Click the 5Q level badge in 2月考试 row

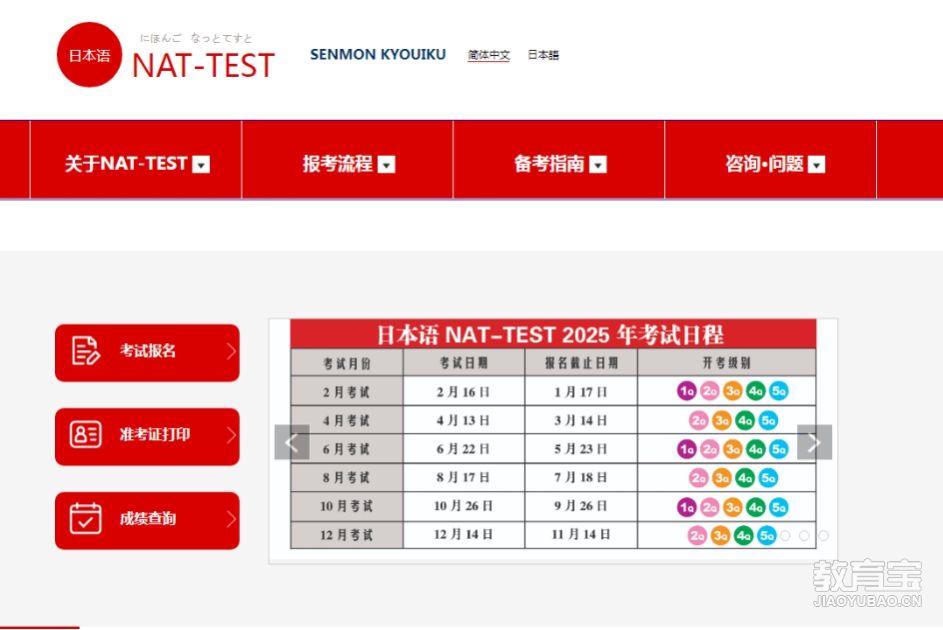click(779, 391)
